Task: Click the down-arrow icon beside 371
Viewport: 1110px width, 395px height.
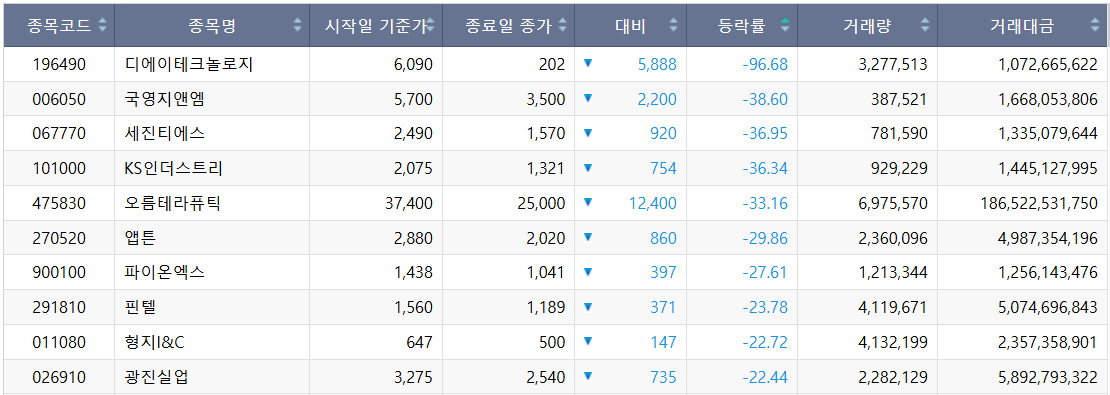Action: tap(588, 306)
